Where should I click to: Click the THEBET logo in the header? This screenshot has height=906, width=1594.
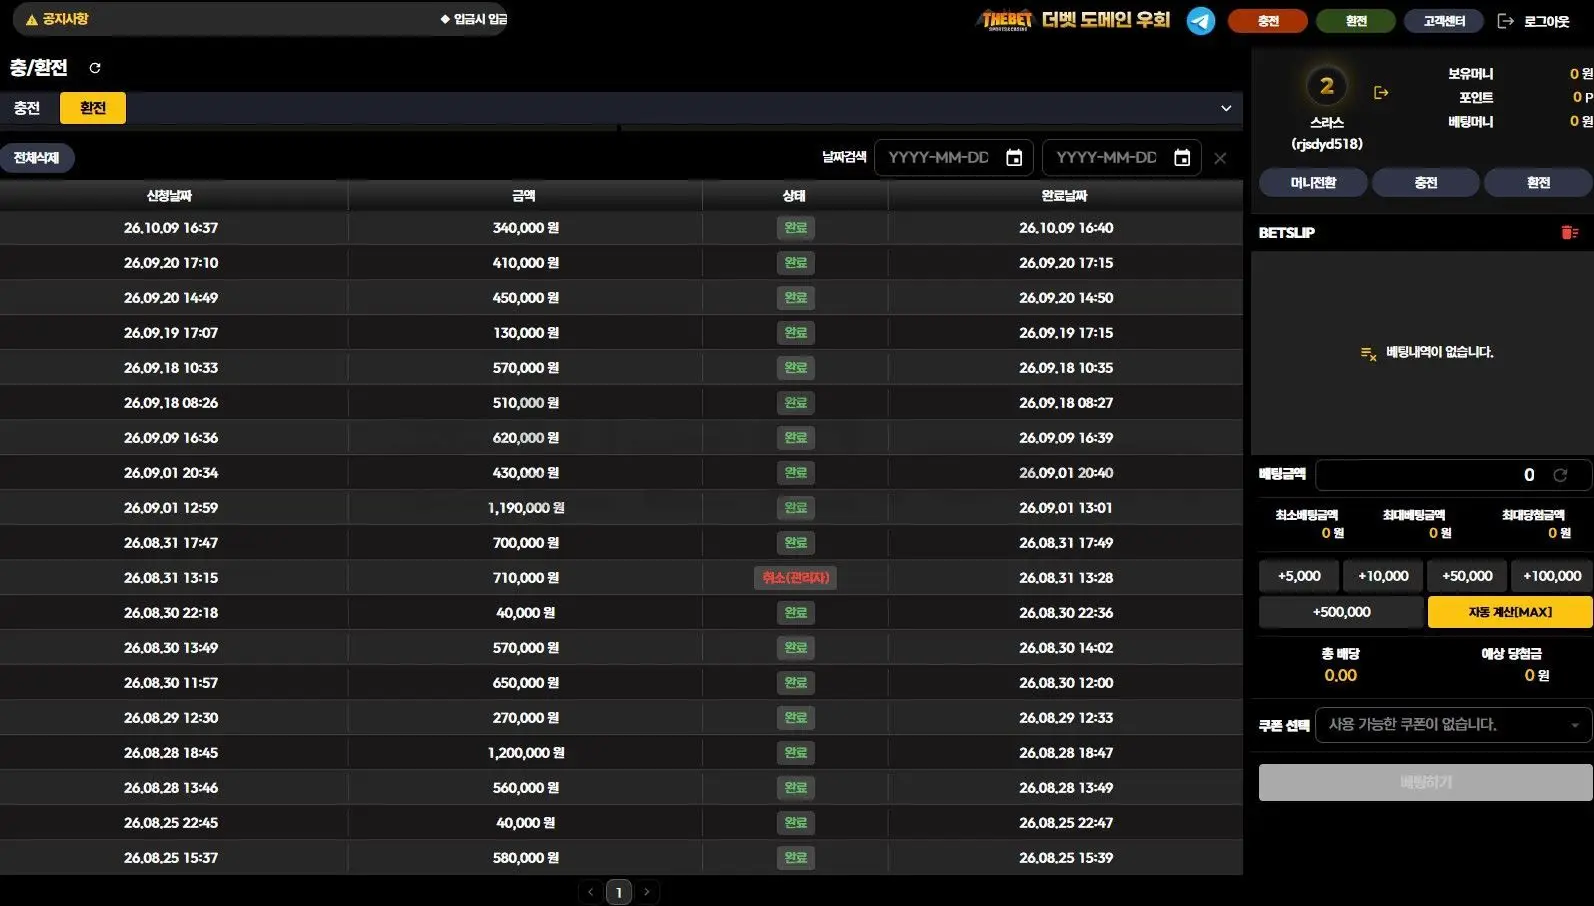pos(1005,20)
